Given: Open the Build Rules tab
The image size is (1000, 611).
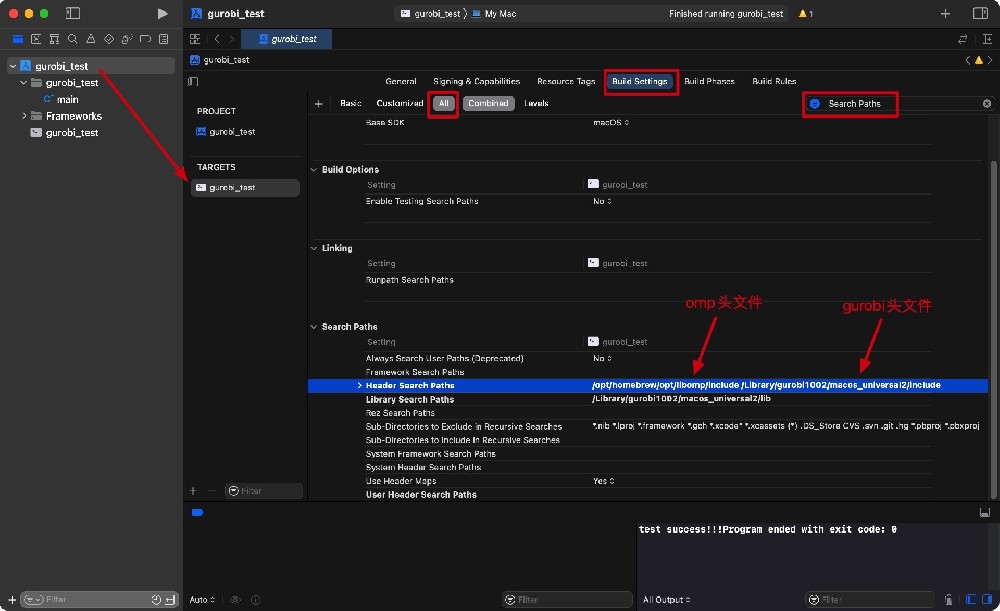Looking at the screenshot, I should tap(774, 81).
